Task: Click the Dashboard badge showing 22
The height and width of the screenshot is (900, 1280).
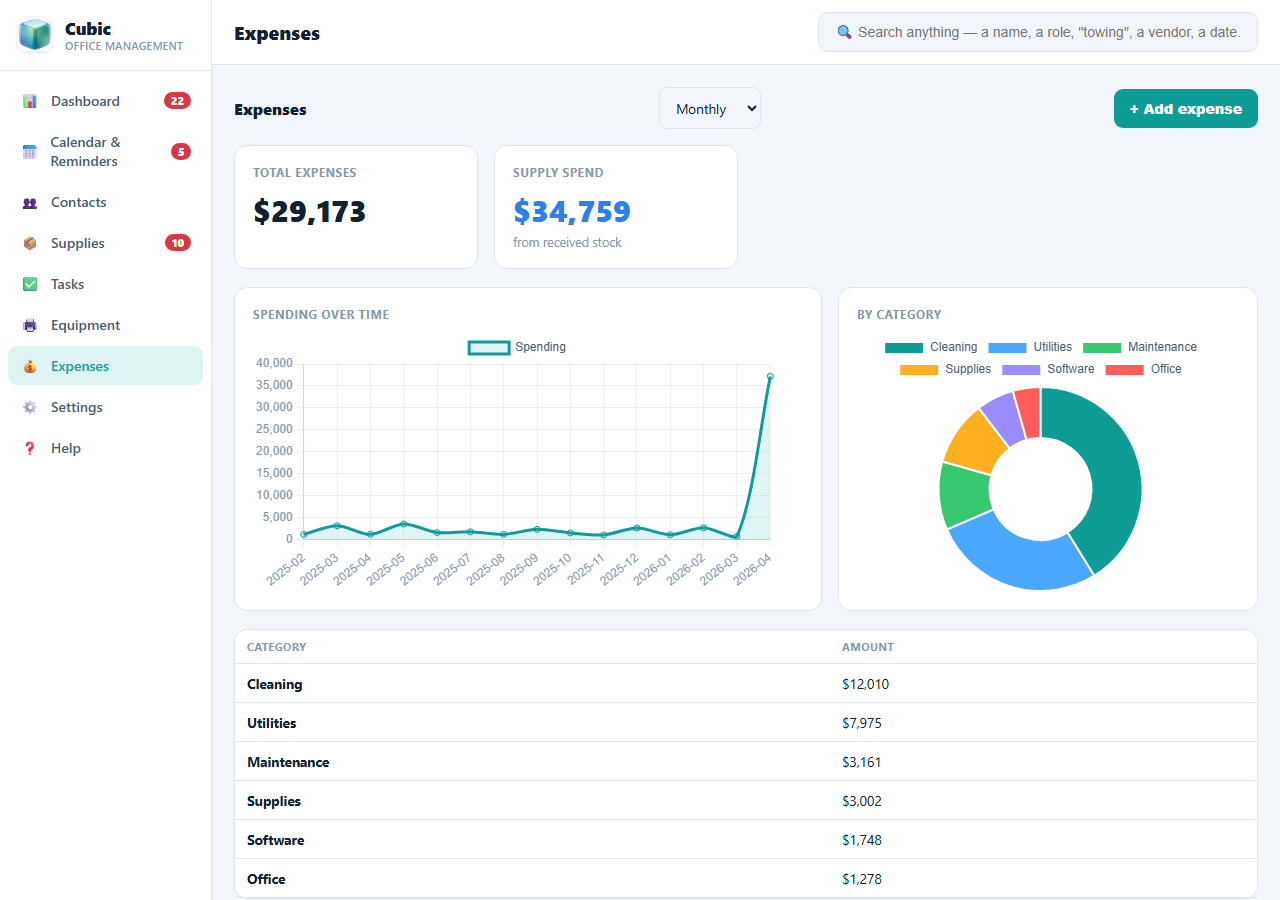Action: [x=177, y=101]
